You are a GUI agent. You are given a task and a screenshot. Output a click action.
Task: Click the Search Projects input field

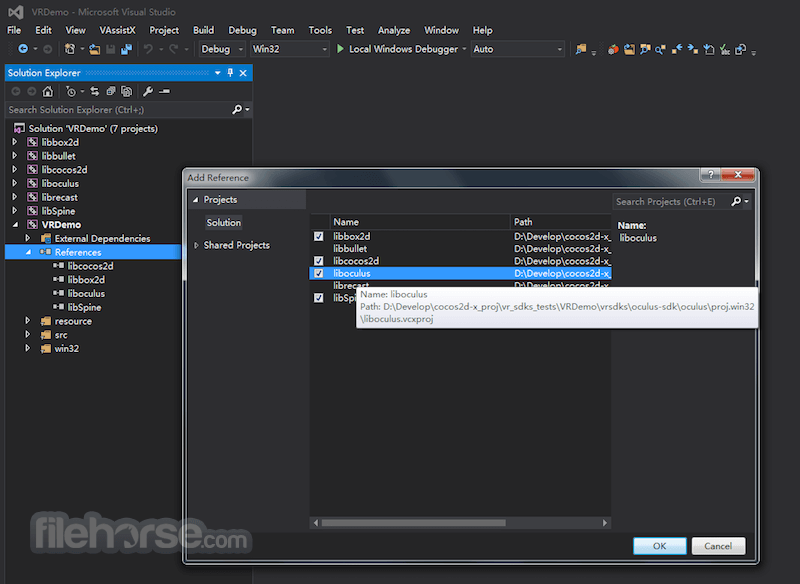click(x=671, y=202)
